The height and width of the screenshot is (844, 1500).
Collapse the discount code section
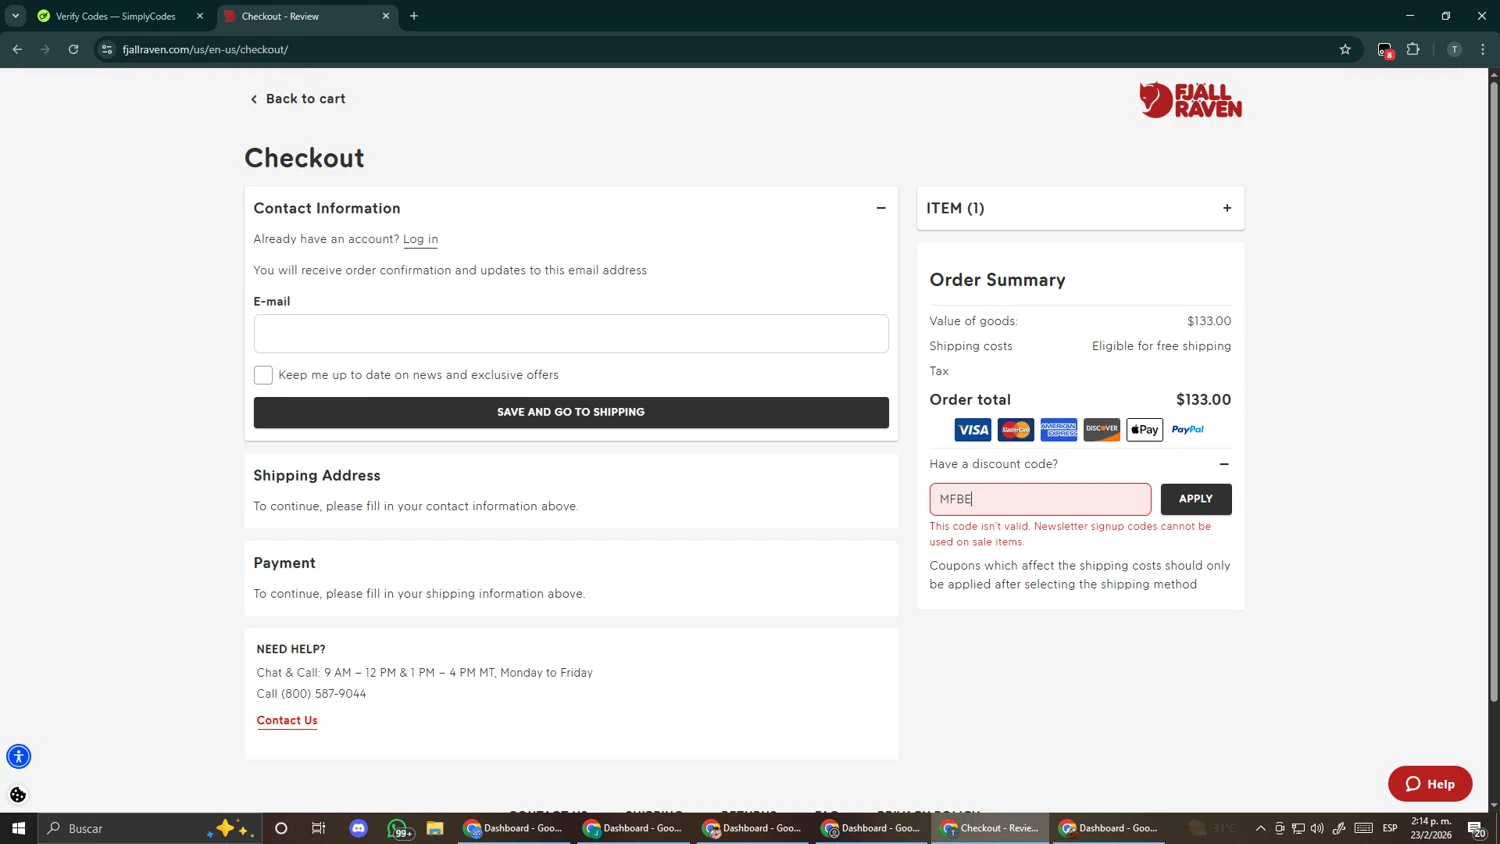(x=1224, y=464)
